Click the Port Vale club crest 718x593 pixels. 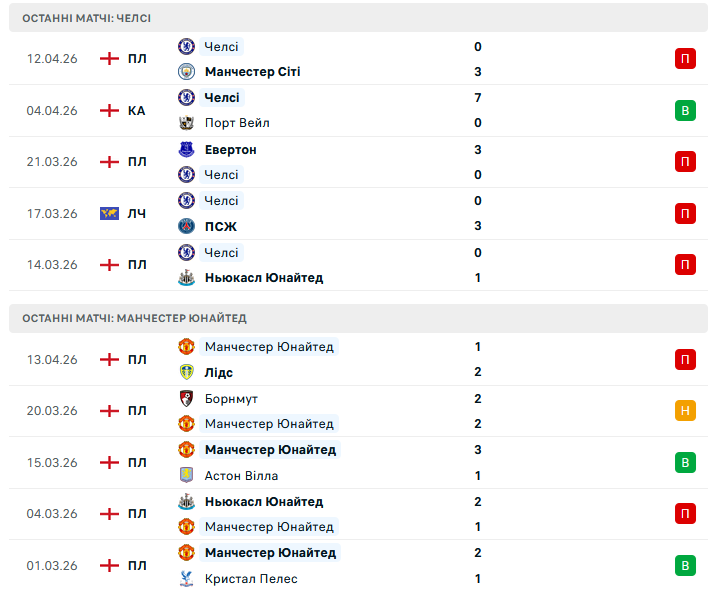click(x=186, y=123)
